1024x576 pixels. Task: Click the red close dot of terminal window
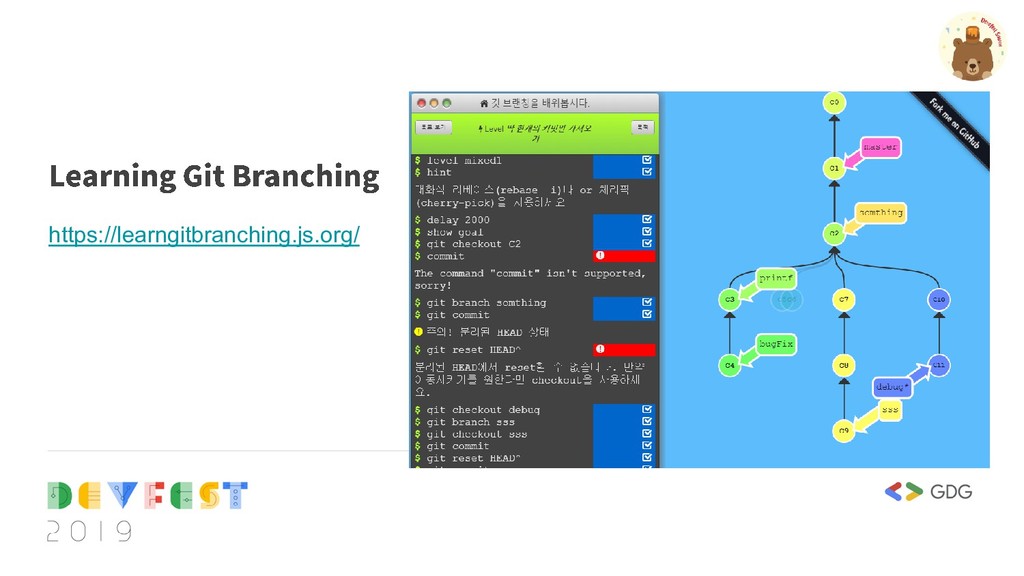point(421,103)
